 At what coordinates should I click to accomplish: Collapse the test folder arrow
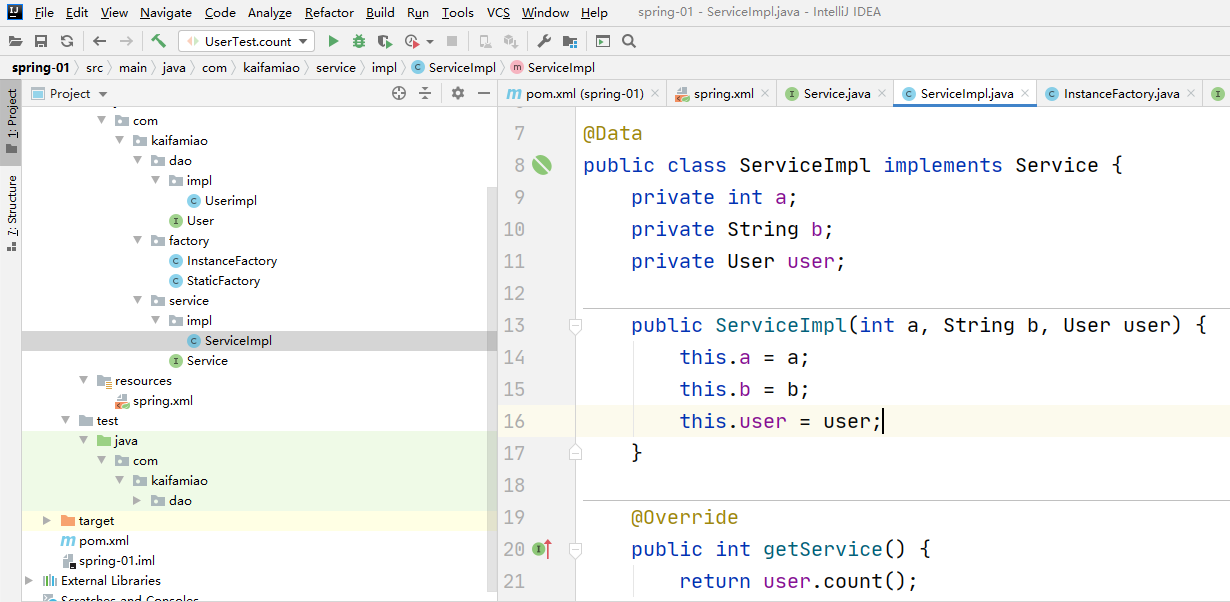(x=66, y=421)
